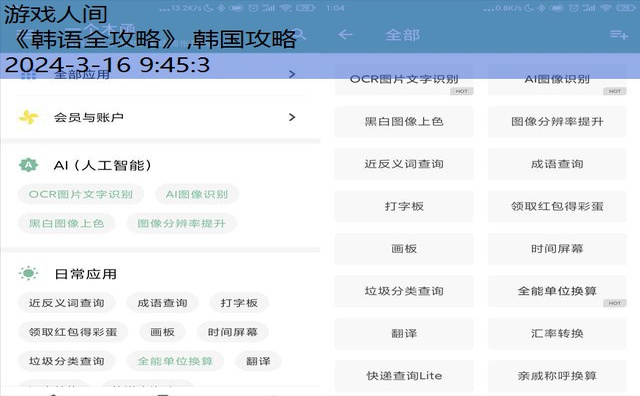Tap the 近反义词查询 chip
The height and width of the screenshot is (396, 640).
(x=67, y=303)
